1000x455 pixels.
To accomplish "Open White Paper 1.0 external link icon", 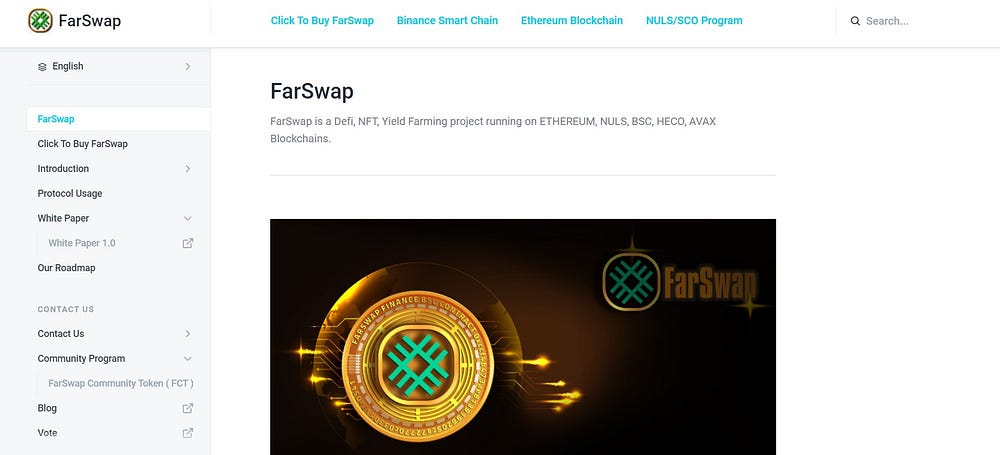I will click(188, 243).
